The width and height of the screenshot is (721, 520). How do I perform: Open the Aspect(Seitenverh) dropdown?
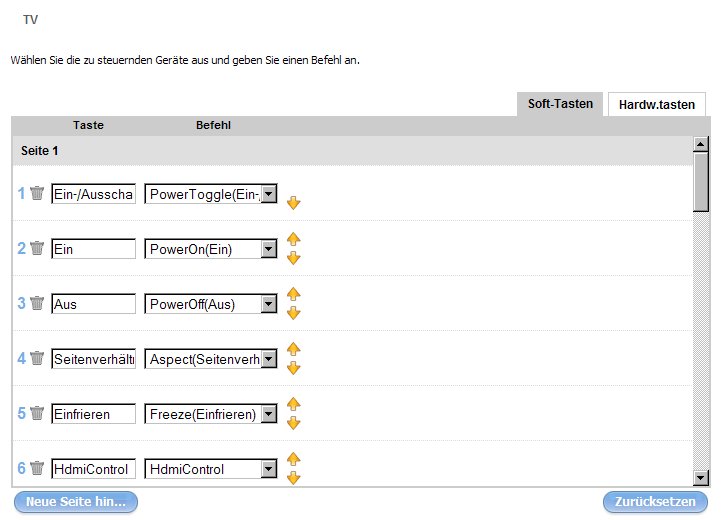(268, 359)
